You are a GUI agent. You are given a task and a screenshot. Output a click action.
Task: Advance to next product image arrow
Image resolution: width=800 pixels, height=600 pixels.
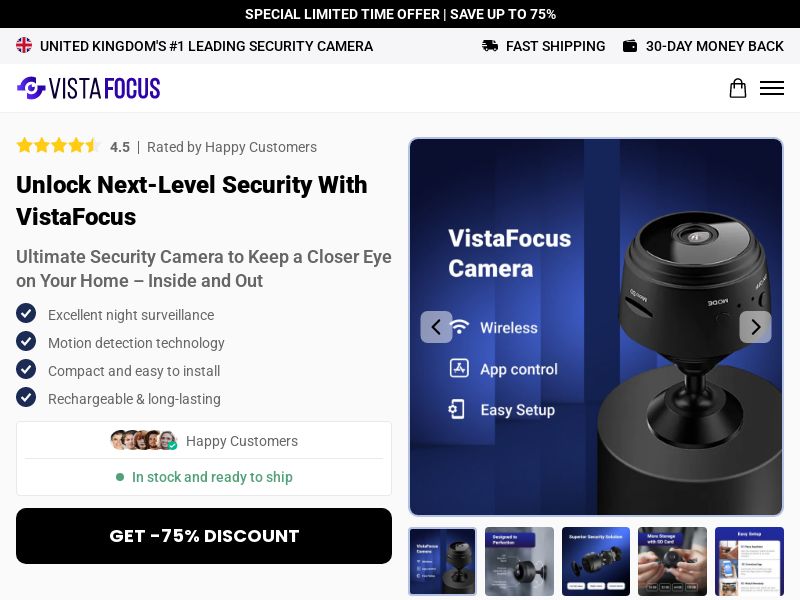pyautogui.click(x=756, y=327)
